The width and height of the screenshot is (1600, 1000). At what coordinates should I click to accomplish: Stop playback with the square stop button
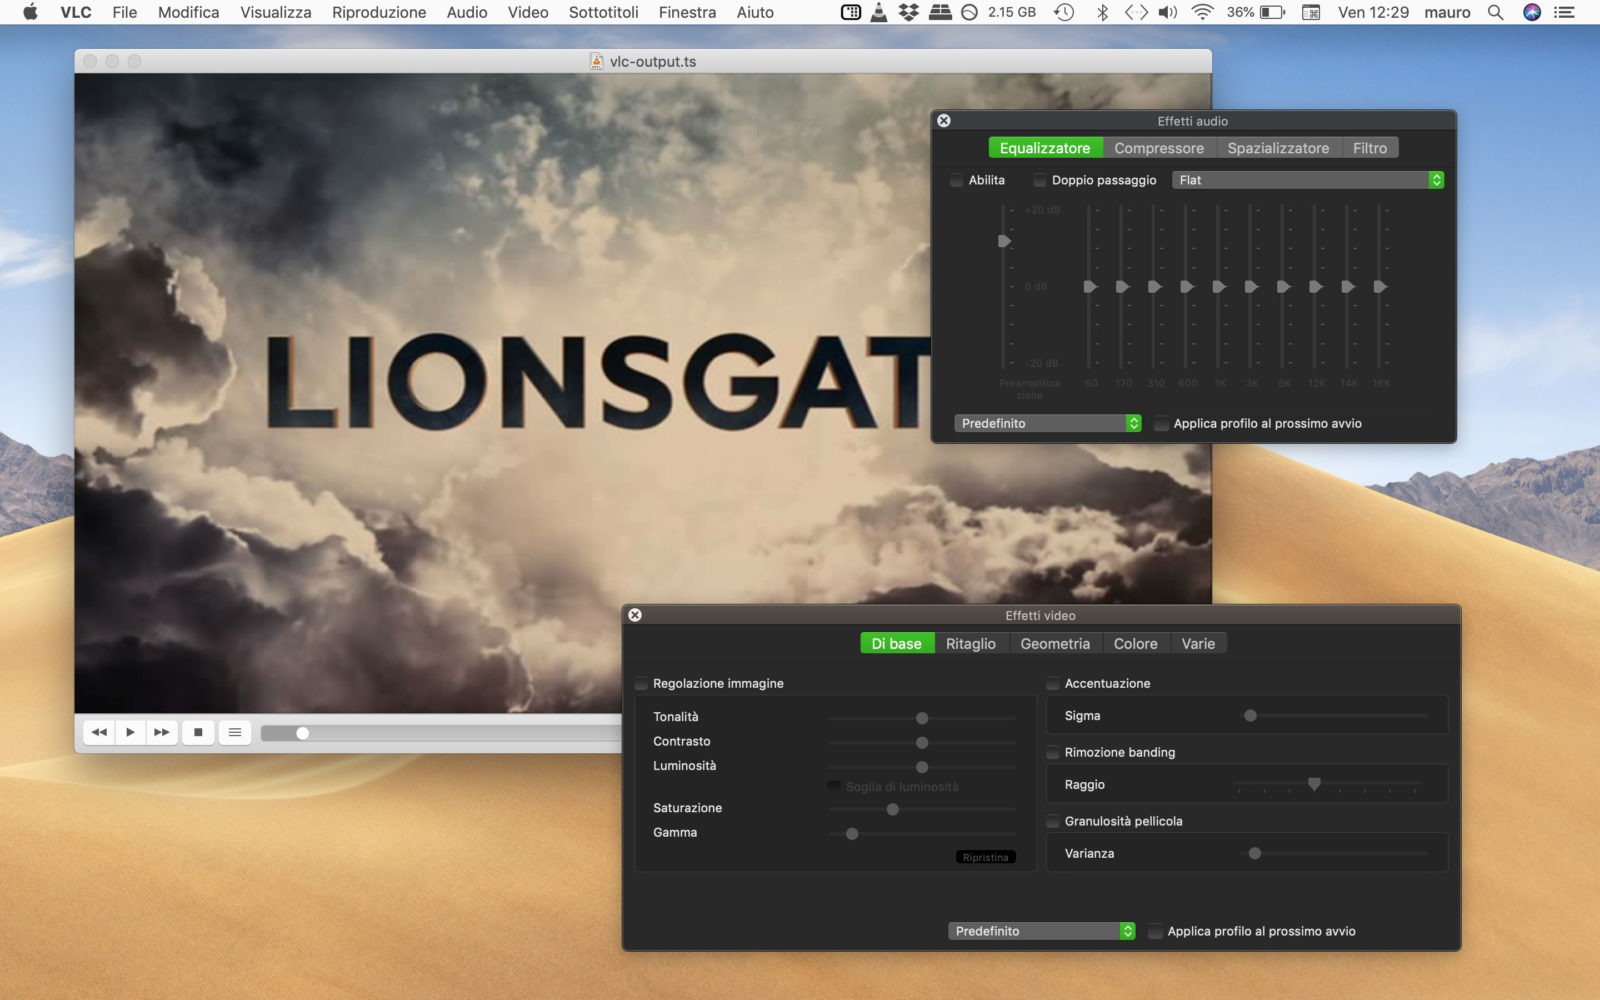click(198, 732)
